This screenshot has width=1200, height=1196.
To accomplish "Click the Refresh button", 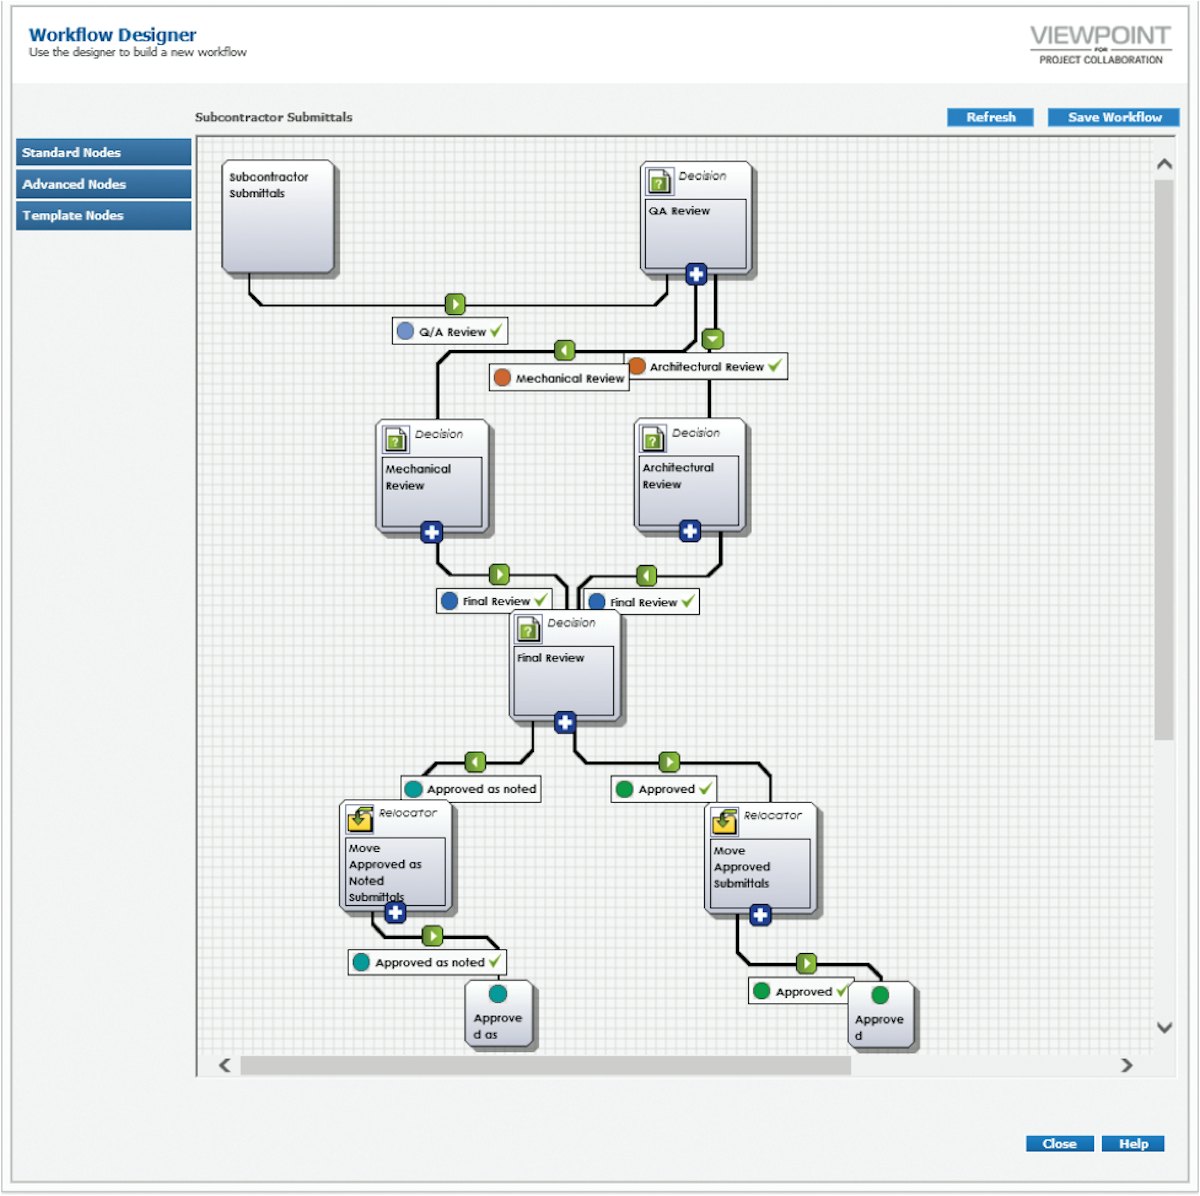I will [990, 117].
